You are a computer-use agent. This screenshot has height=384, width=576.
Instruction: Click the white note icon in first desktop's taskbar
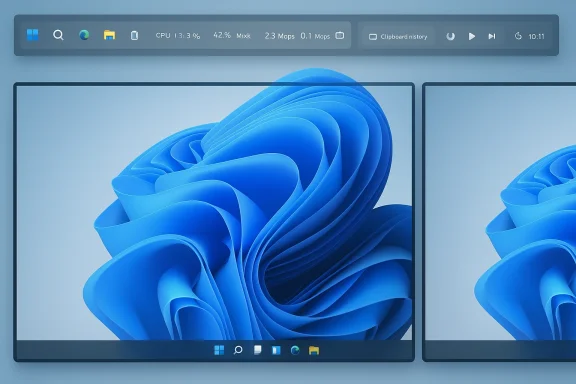258,350
